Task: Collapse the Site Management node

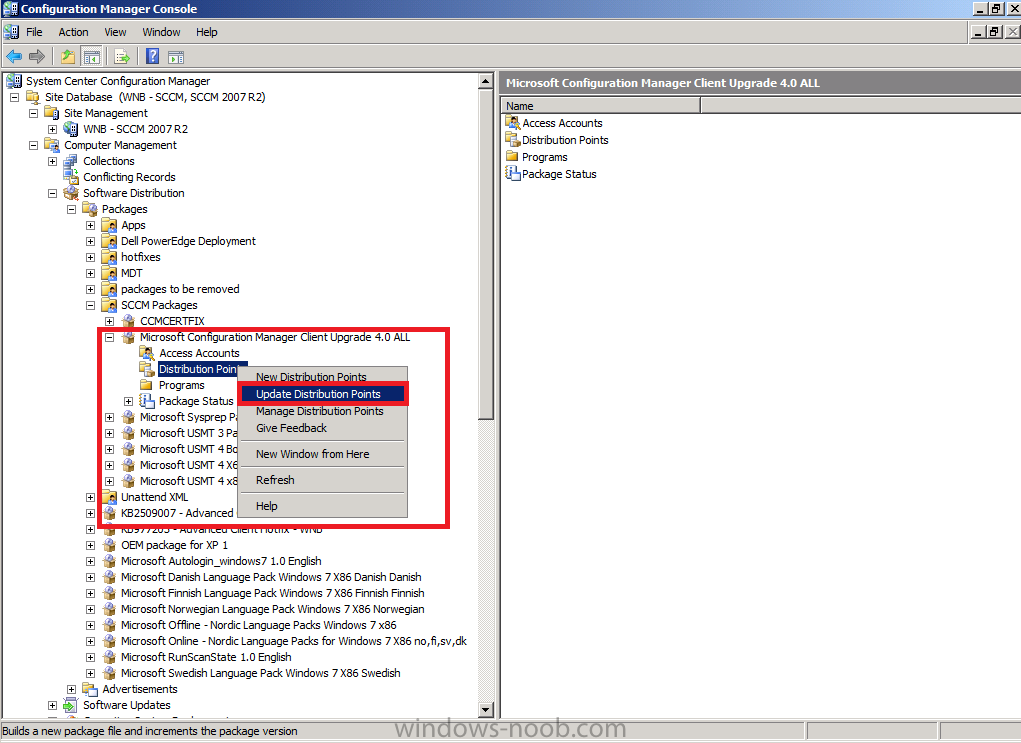Action: (x=33, y=113)
